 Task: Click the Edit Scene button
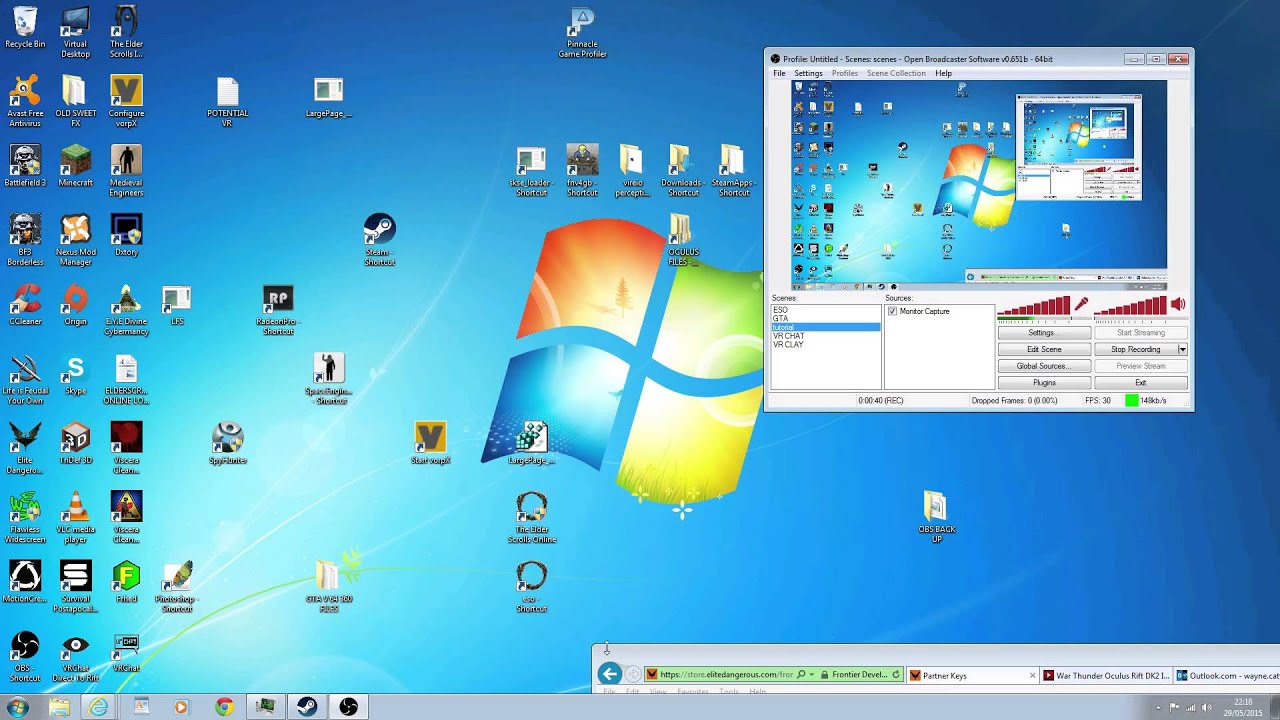pyautogui.click(x=1044, y=350)
